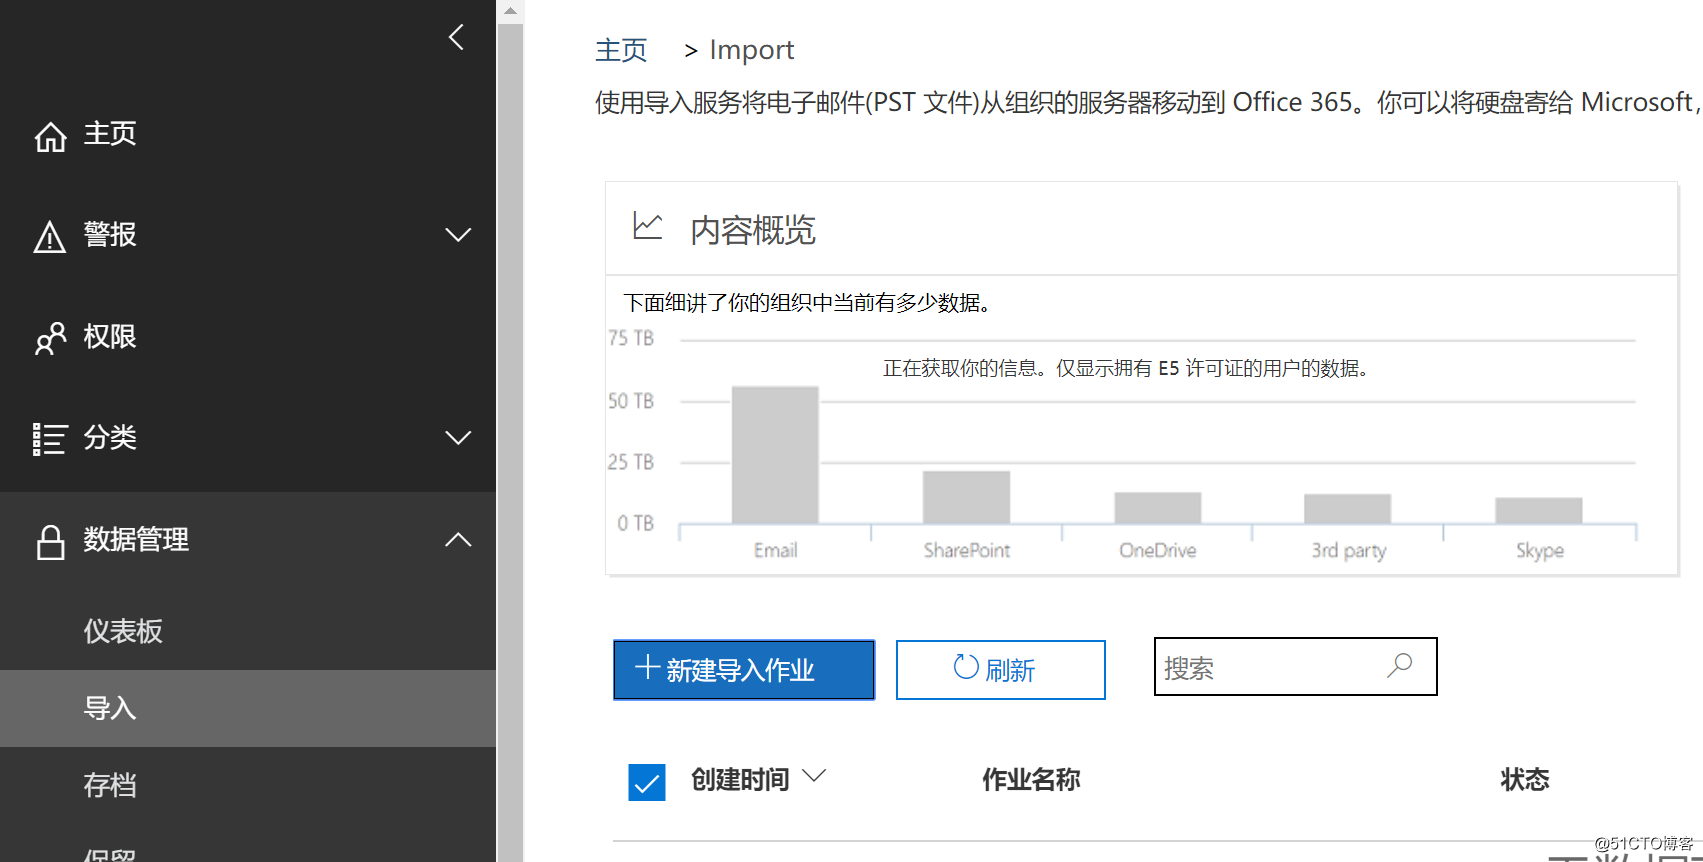Click the circular refresh icon on 刷新
1703x862 pixels.
965,667
